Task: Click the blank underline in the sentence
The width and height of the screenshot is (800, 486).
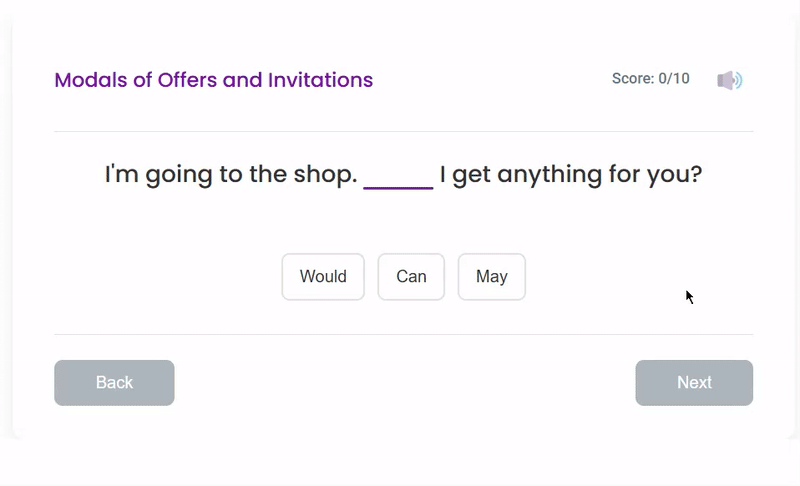Action: click(398, 178)
